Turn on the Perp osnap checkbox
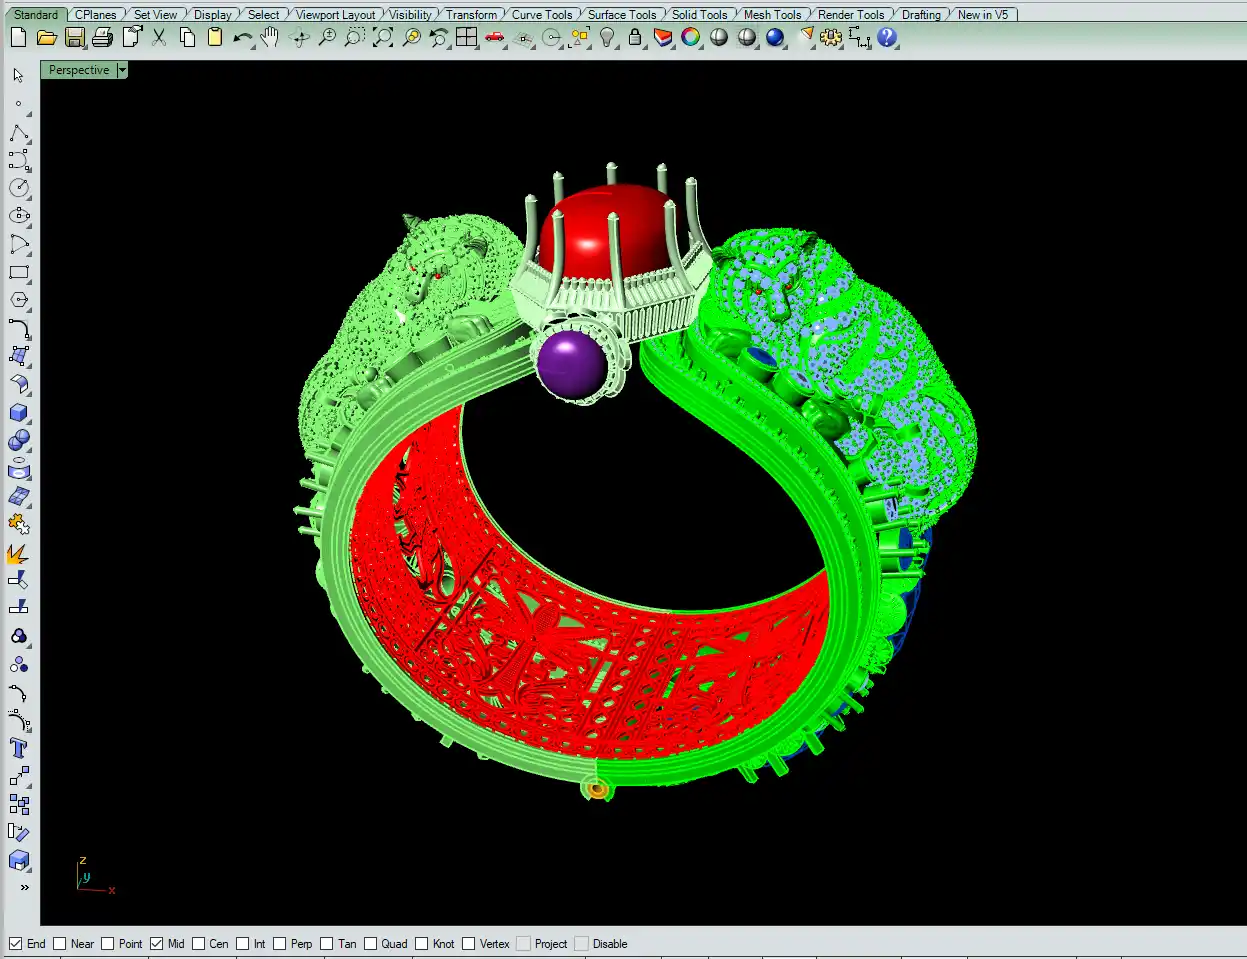Viewport: 1247px width, 959px height. click(281, 943)
